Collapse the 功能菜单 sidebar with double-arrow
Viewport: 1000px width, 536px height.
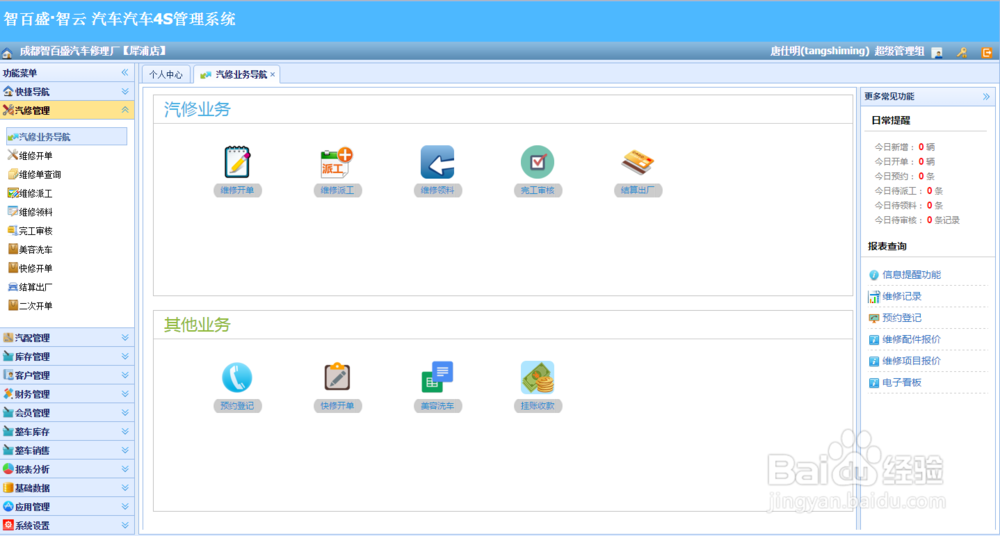coord(125,73)
